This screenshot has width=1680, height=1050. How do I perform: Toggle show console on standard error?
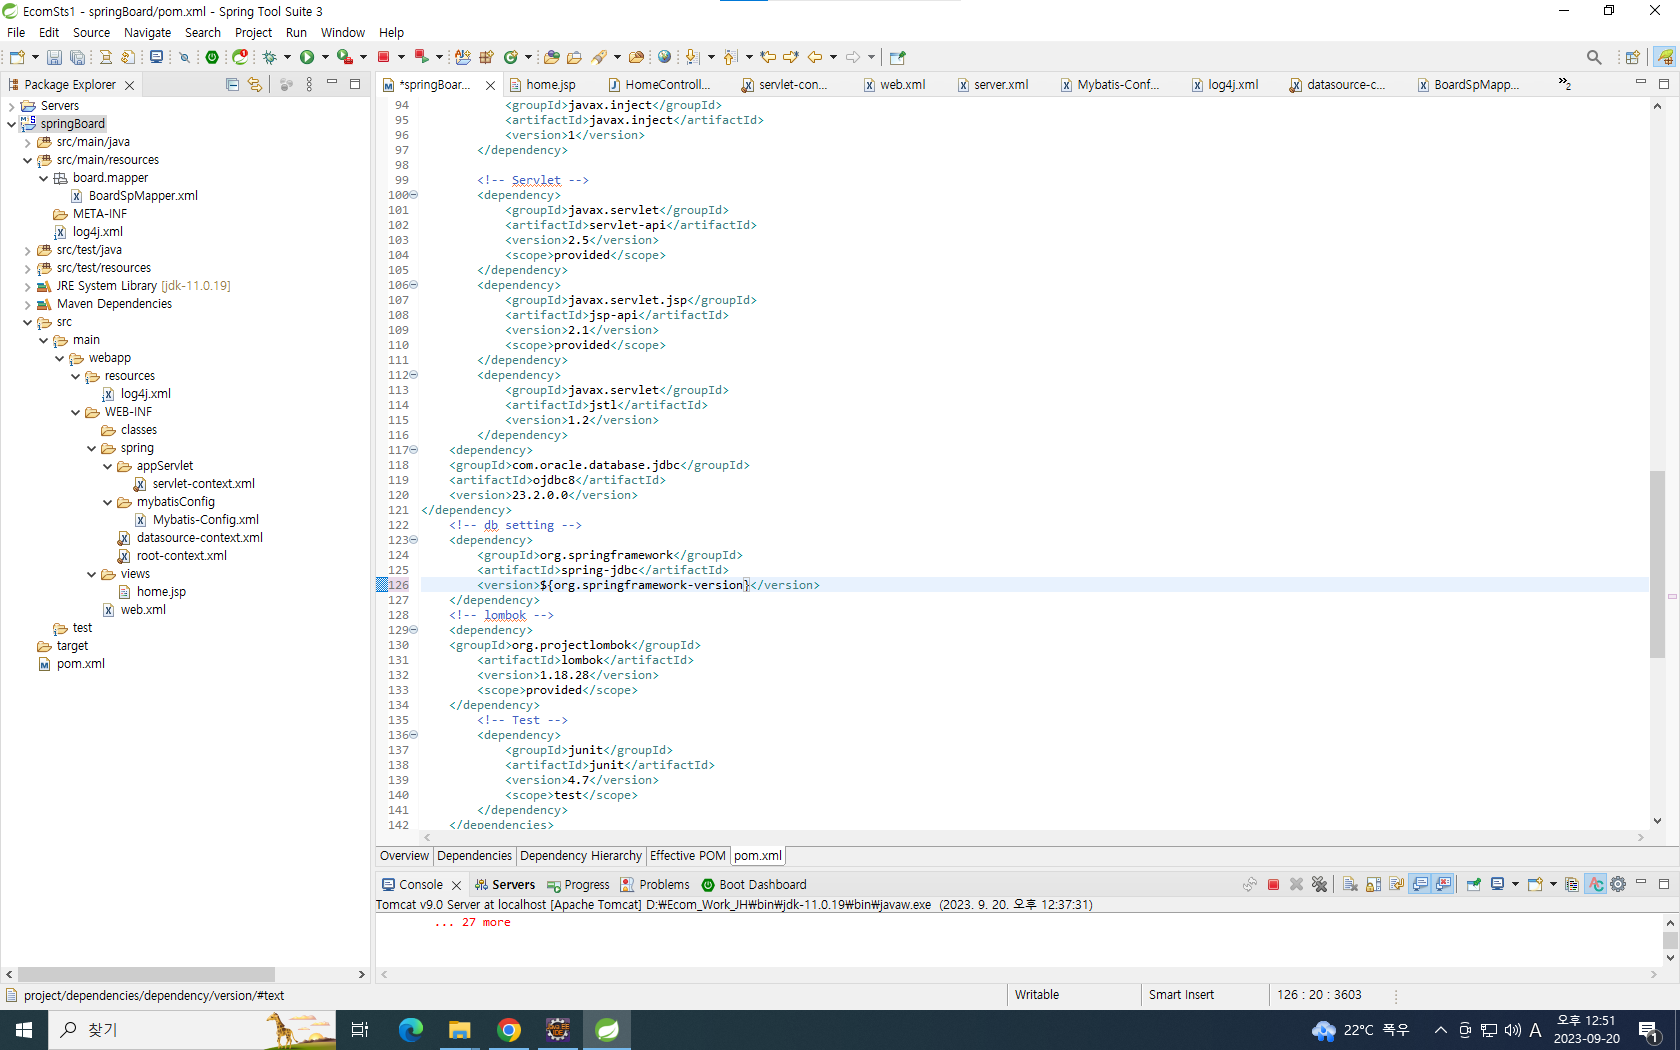tap(1443, 884)
